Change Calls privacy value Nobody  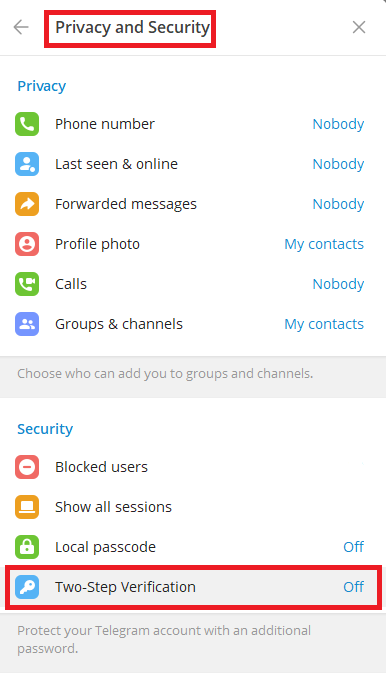(338, 284)
